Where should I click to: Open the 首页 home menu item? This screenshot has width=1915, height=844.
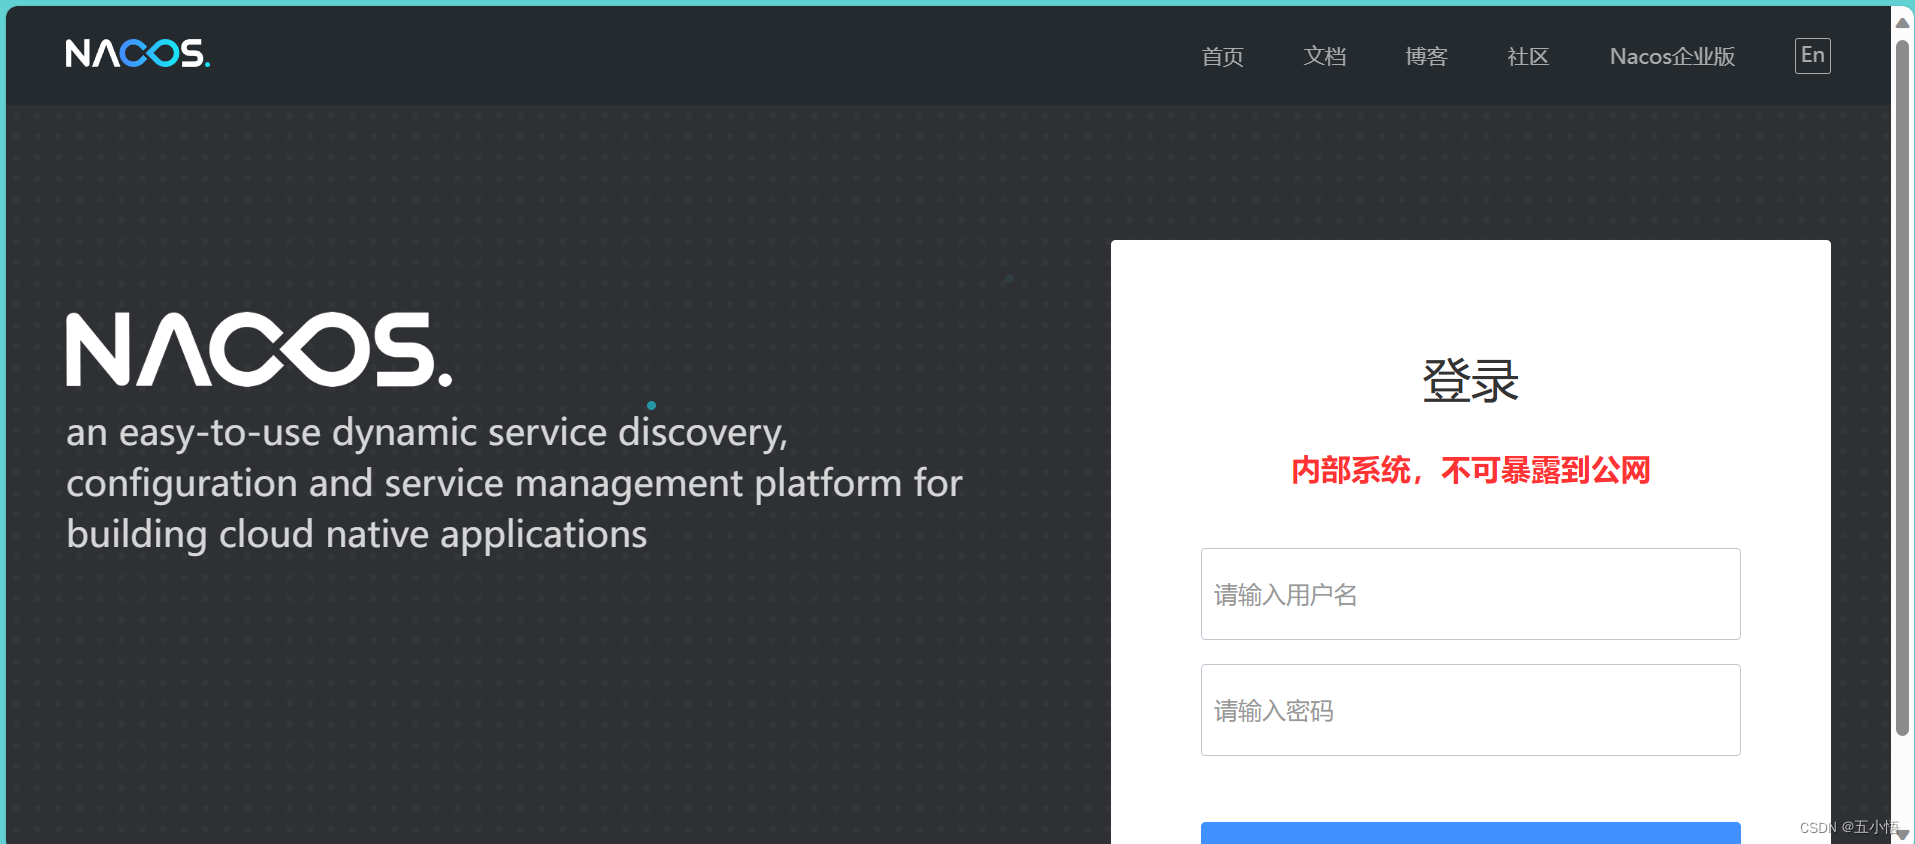1222,56
